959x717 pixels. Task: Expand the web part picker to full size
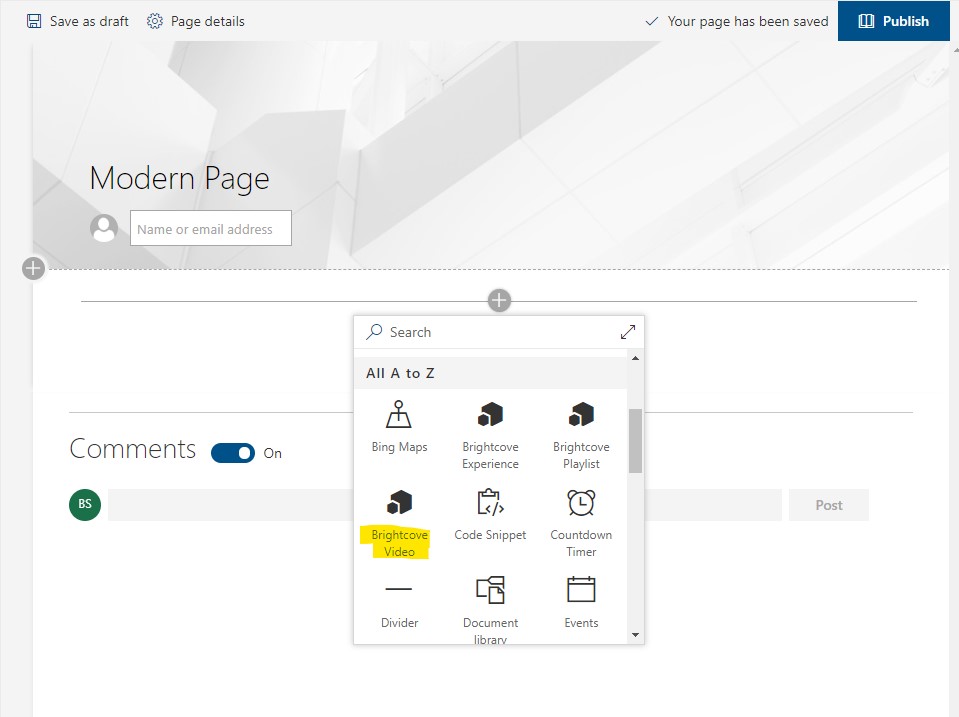click(628, 332)
